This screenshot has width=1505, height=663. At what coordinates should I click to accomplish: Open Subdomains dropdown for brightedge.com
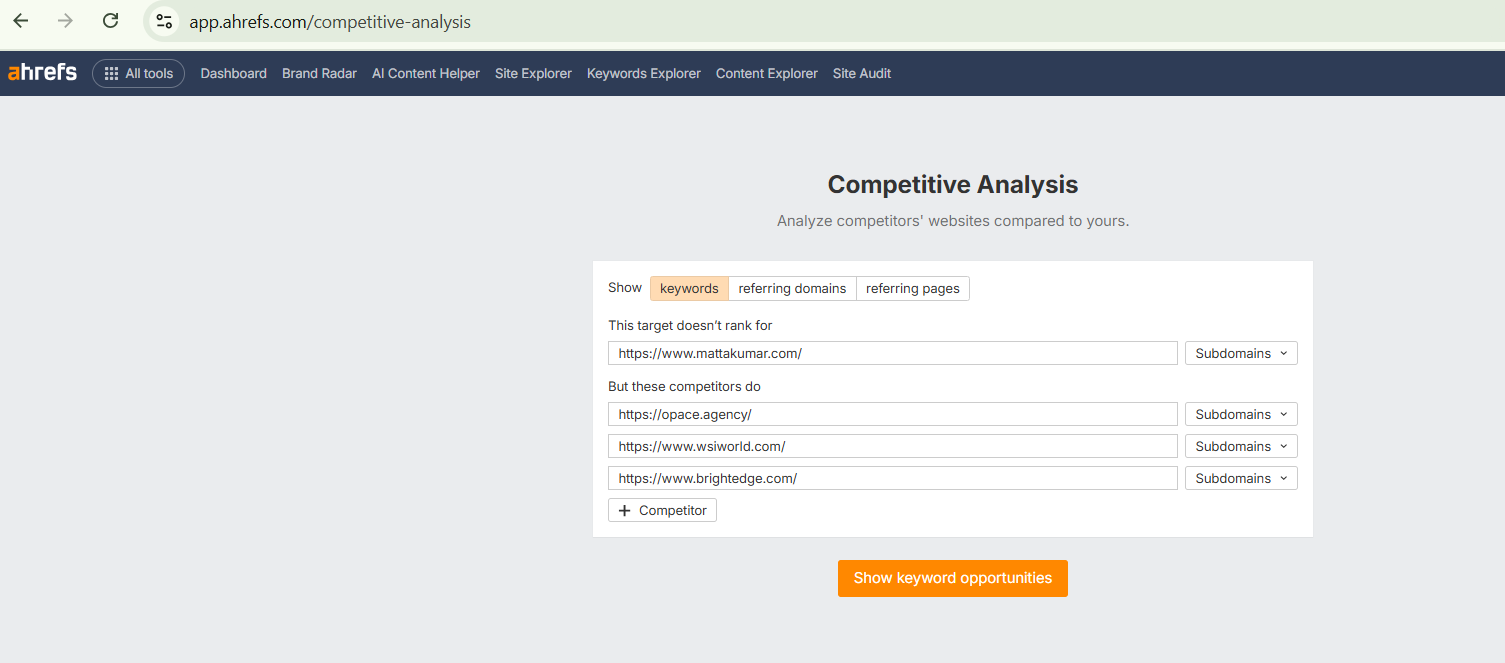pos(1241,478)
